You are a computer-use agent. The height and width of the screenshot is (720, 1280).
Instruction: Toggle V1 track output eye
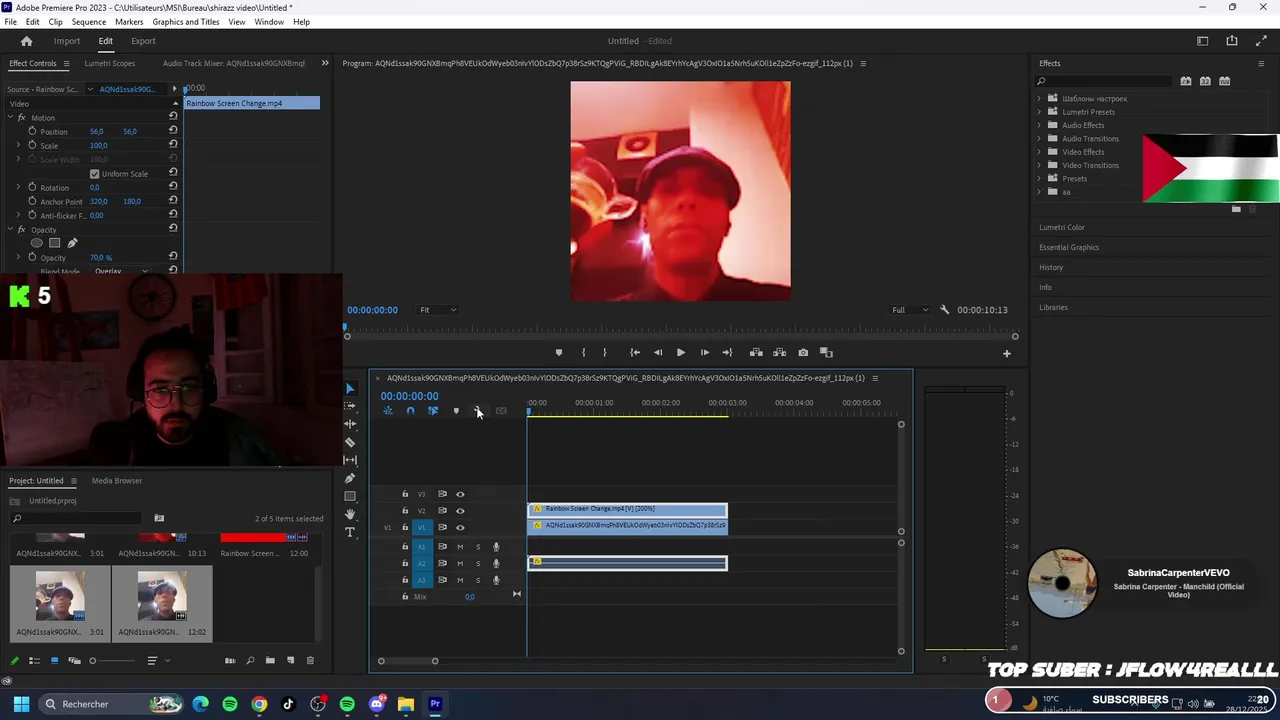[x=460, y=527]
